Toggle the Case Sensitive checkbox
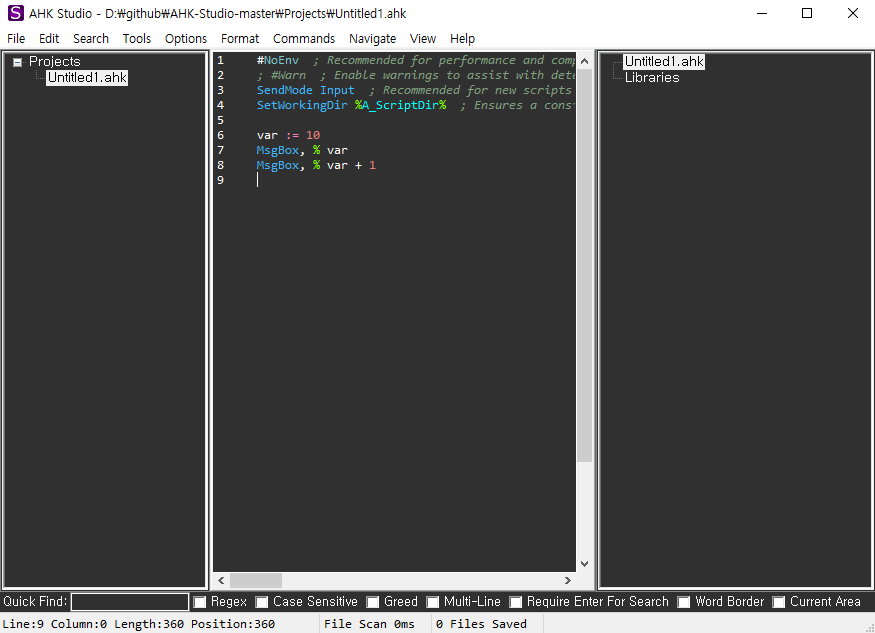Viewport: 875px width, 633px height. click(262, 602)
